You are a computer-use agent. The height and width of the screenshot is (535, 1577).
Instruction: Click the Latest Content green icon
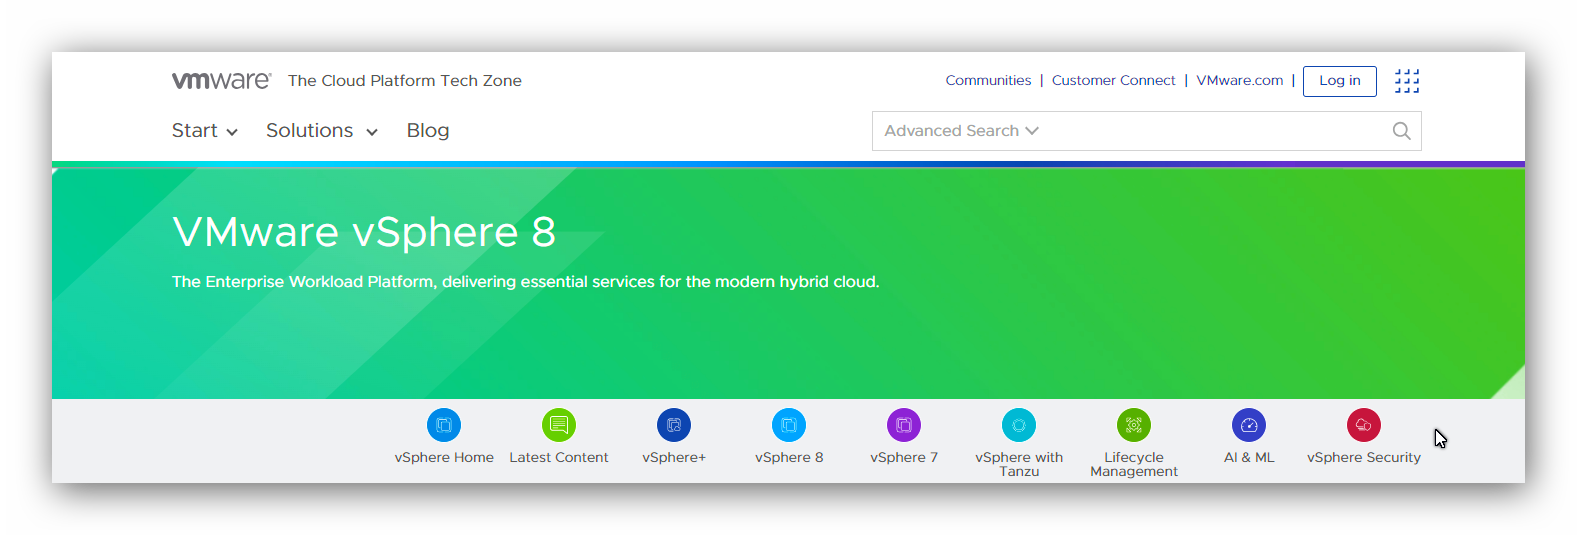point(559,425)
